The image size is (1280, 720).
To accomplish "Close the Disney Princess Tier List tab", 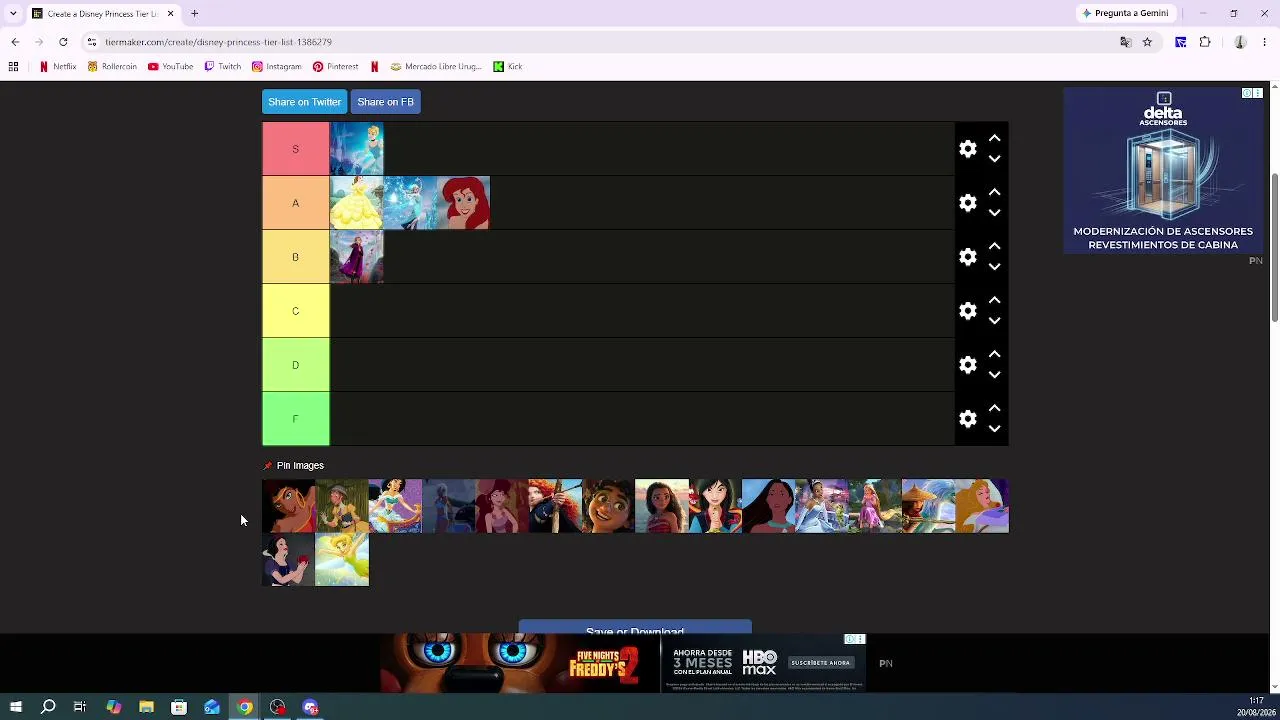I will click(170, 13).
